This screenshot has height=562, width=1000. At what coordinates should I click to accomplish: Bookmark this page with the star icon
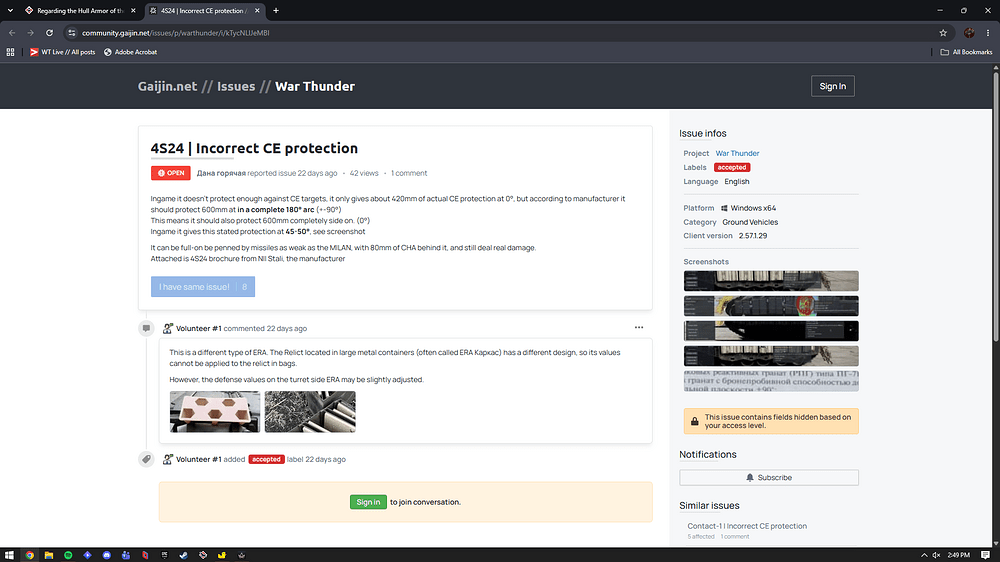coord(943,33)
